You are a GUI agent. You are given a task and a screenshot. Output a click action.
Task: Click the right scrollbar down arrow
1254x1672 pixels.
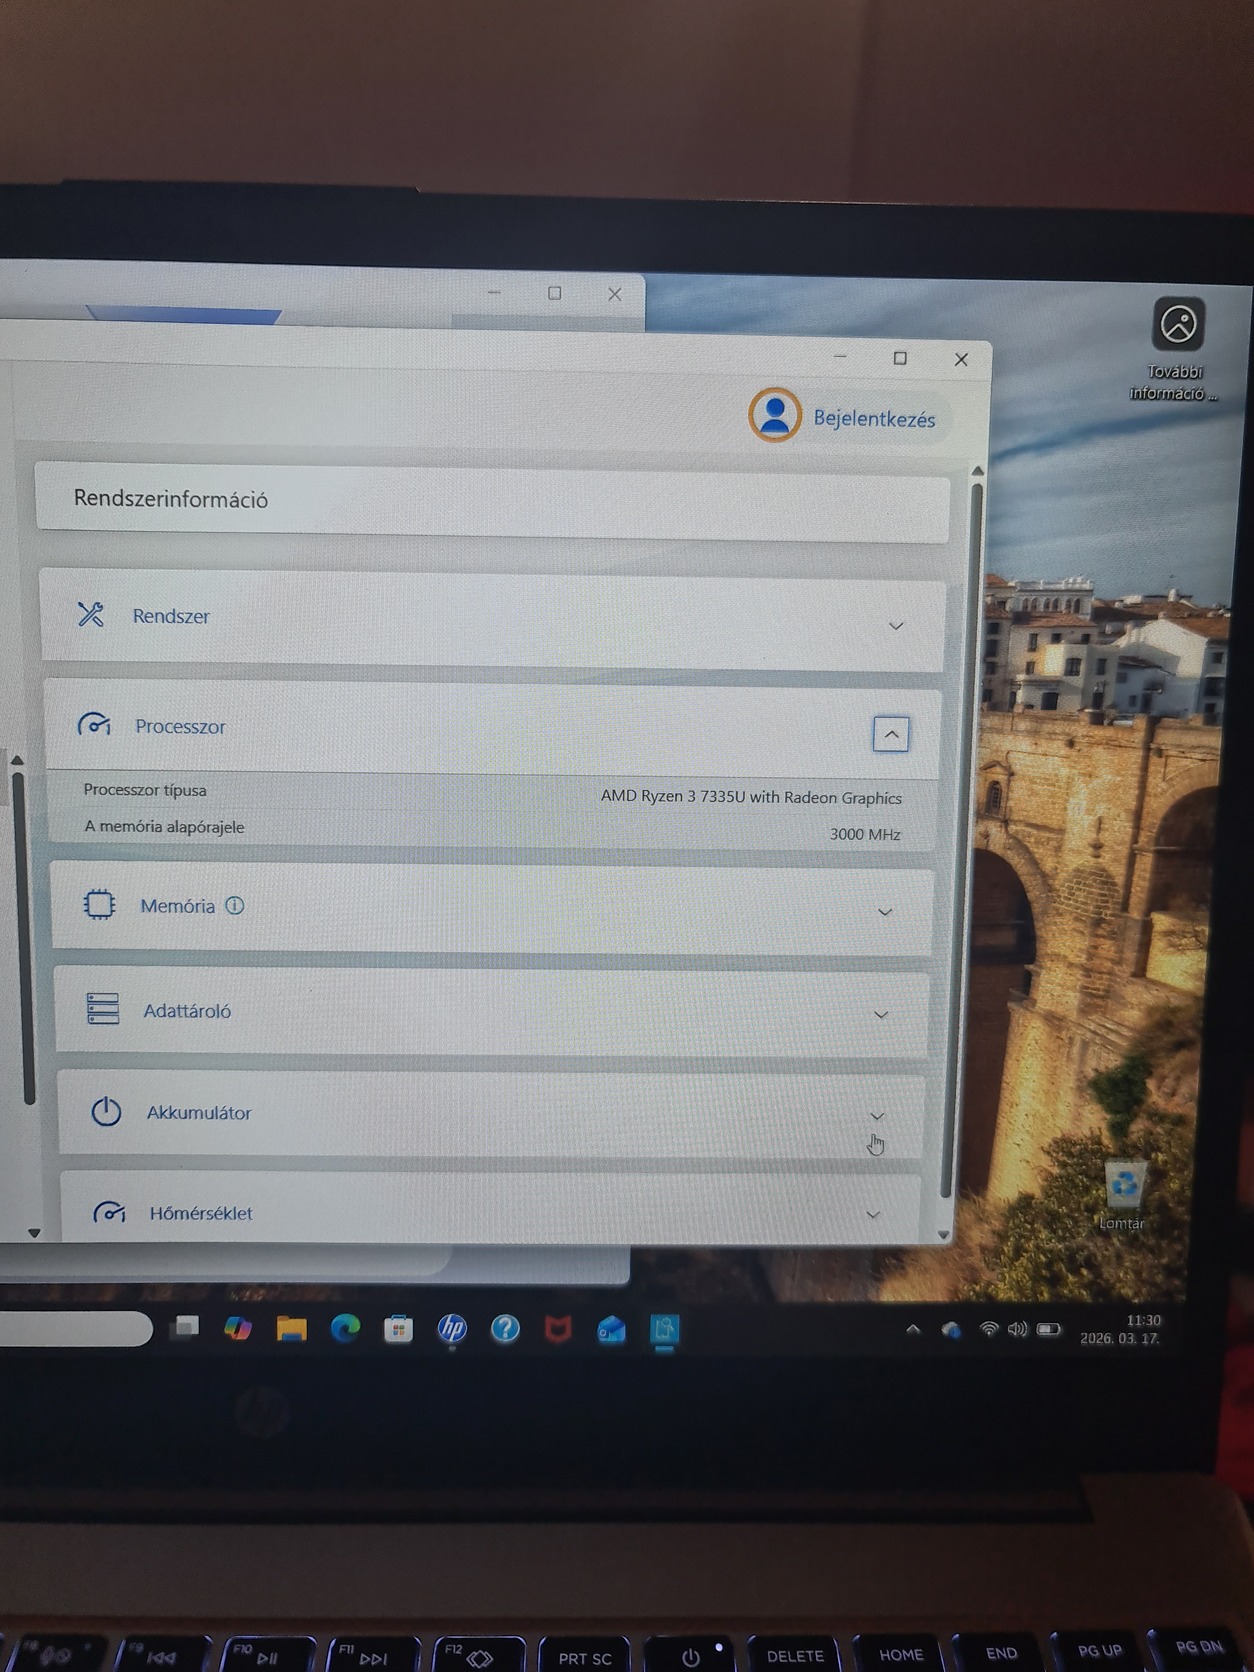tap(943, 1235)
